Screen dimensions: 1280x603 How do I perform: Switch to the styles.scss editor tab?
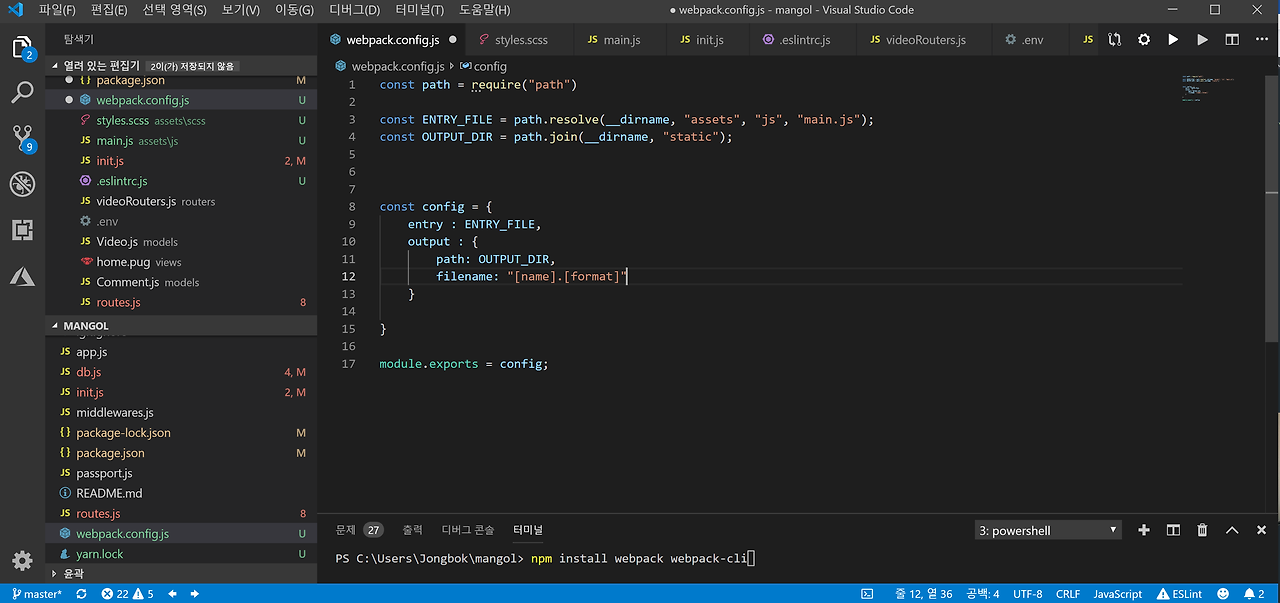tap(522, 40)
